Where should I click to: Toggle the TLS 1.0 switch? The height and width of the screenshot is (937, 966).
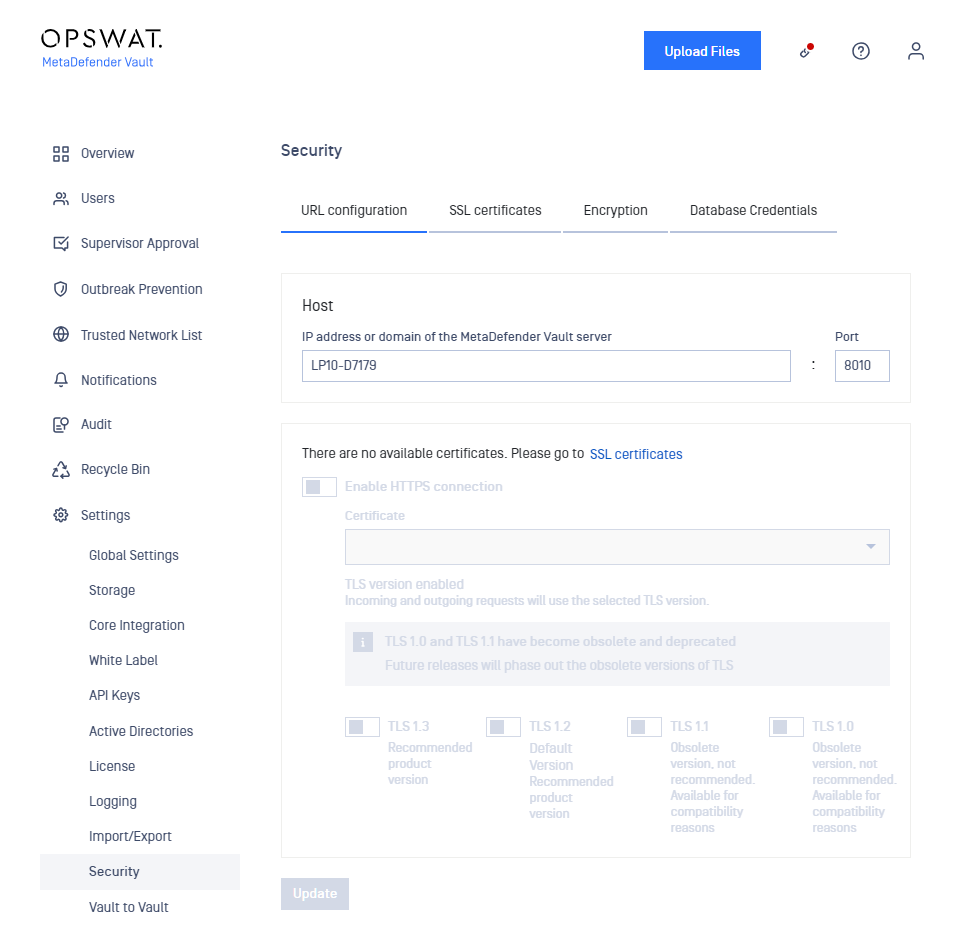pos(786,727)
